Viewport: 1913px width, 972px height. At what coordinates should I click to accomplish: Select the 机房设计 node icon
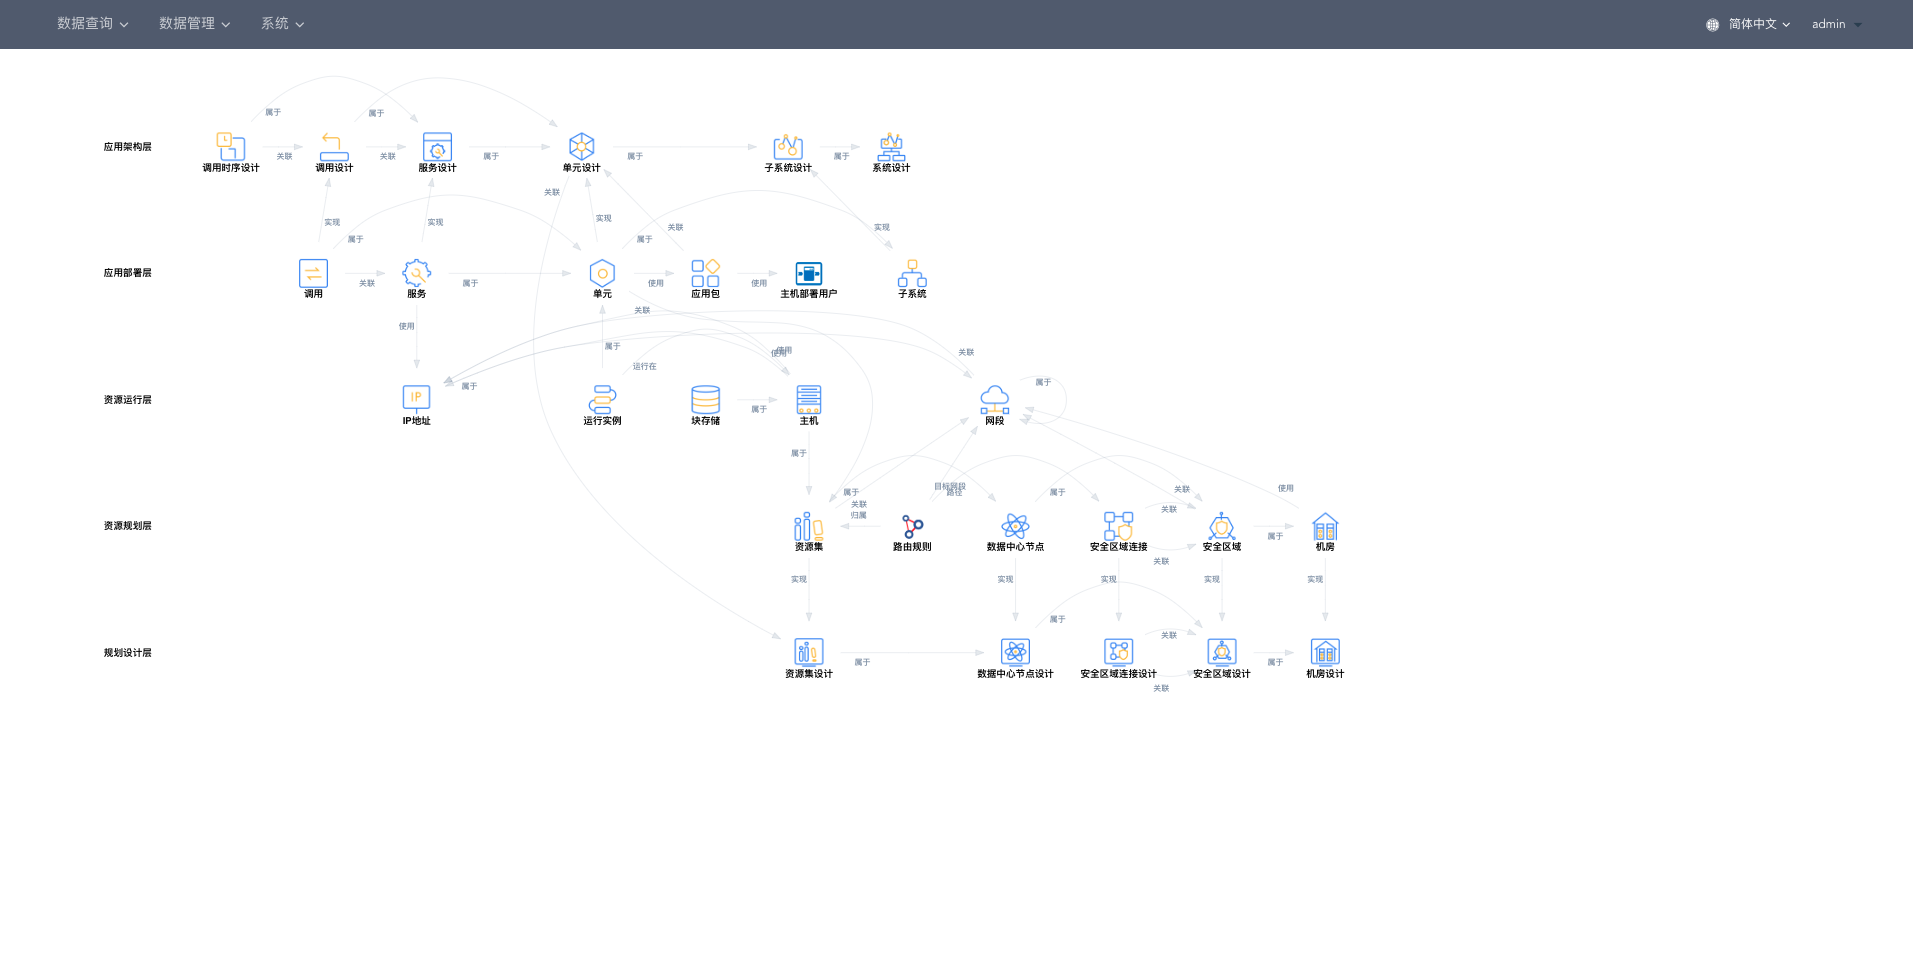point(1325,652)
